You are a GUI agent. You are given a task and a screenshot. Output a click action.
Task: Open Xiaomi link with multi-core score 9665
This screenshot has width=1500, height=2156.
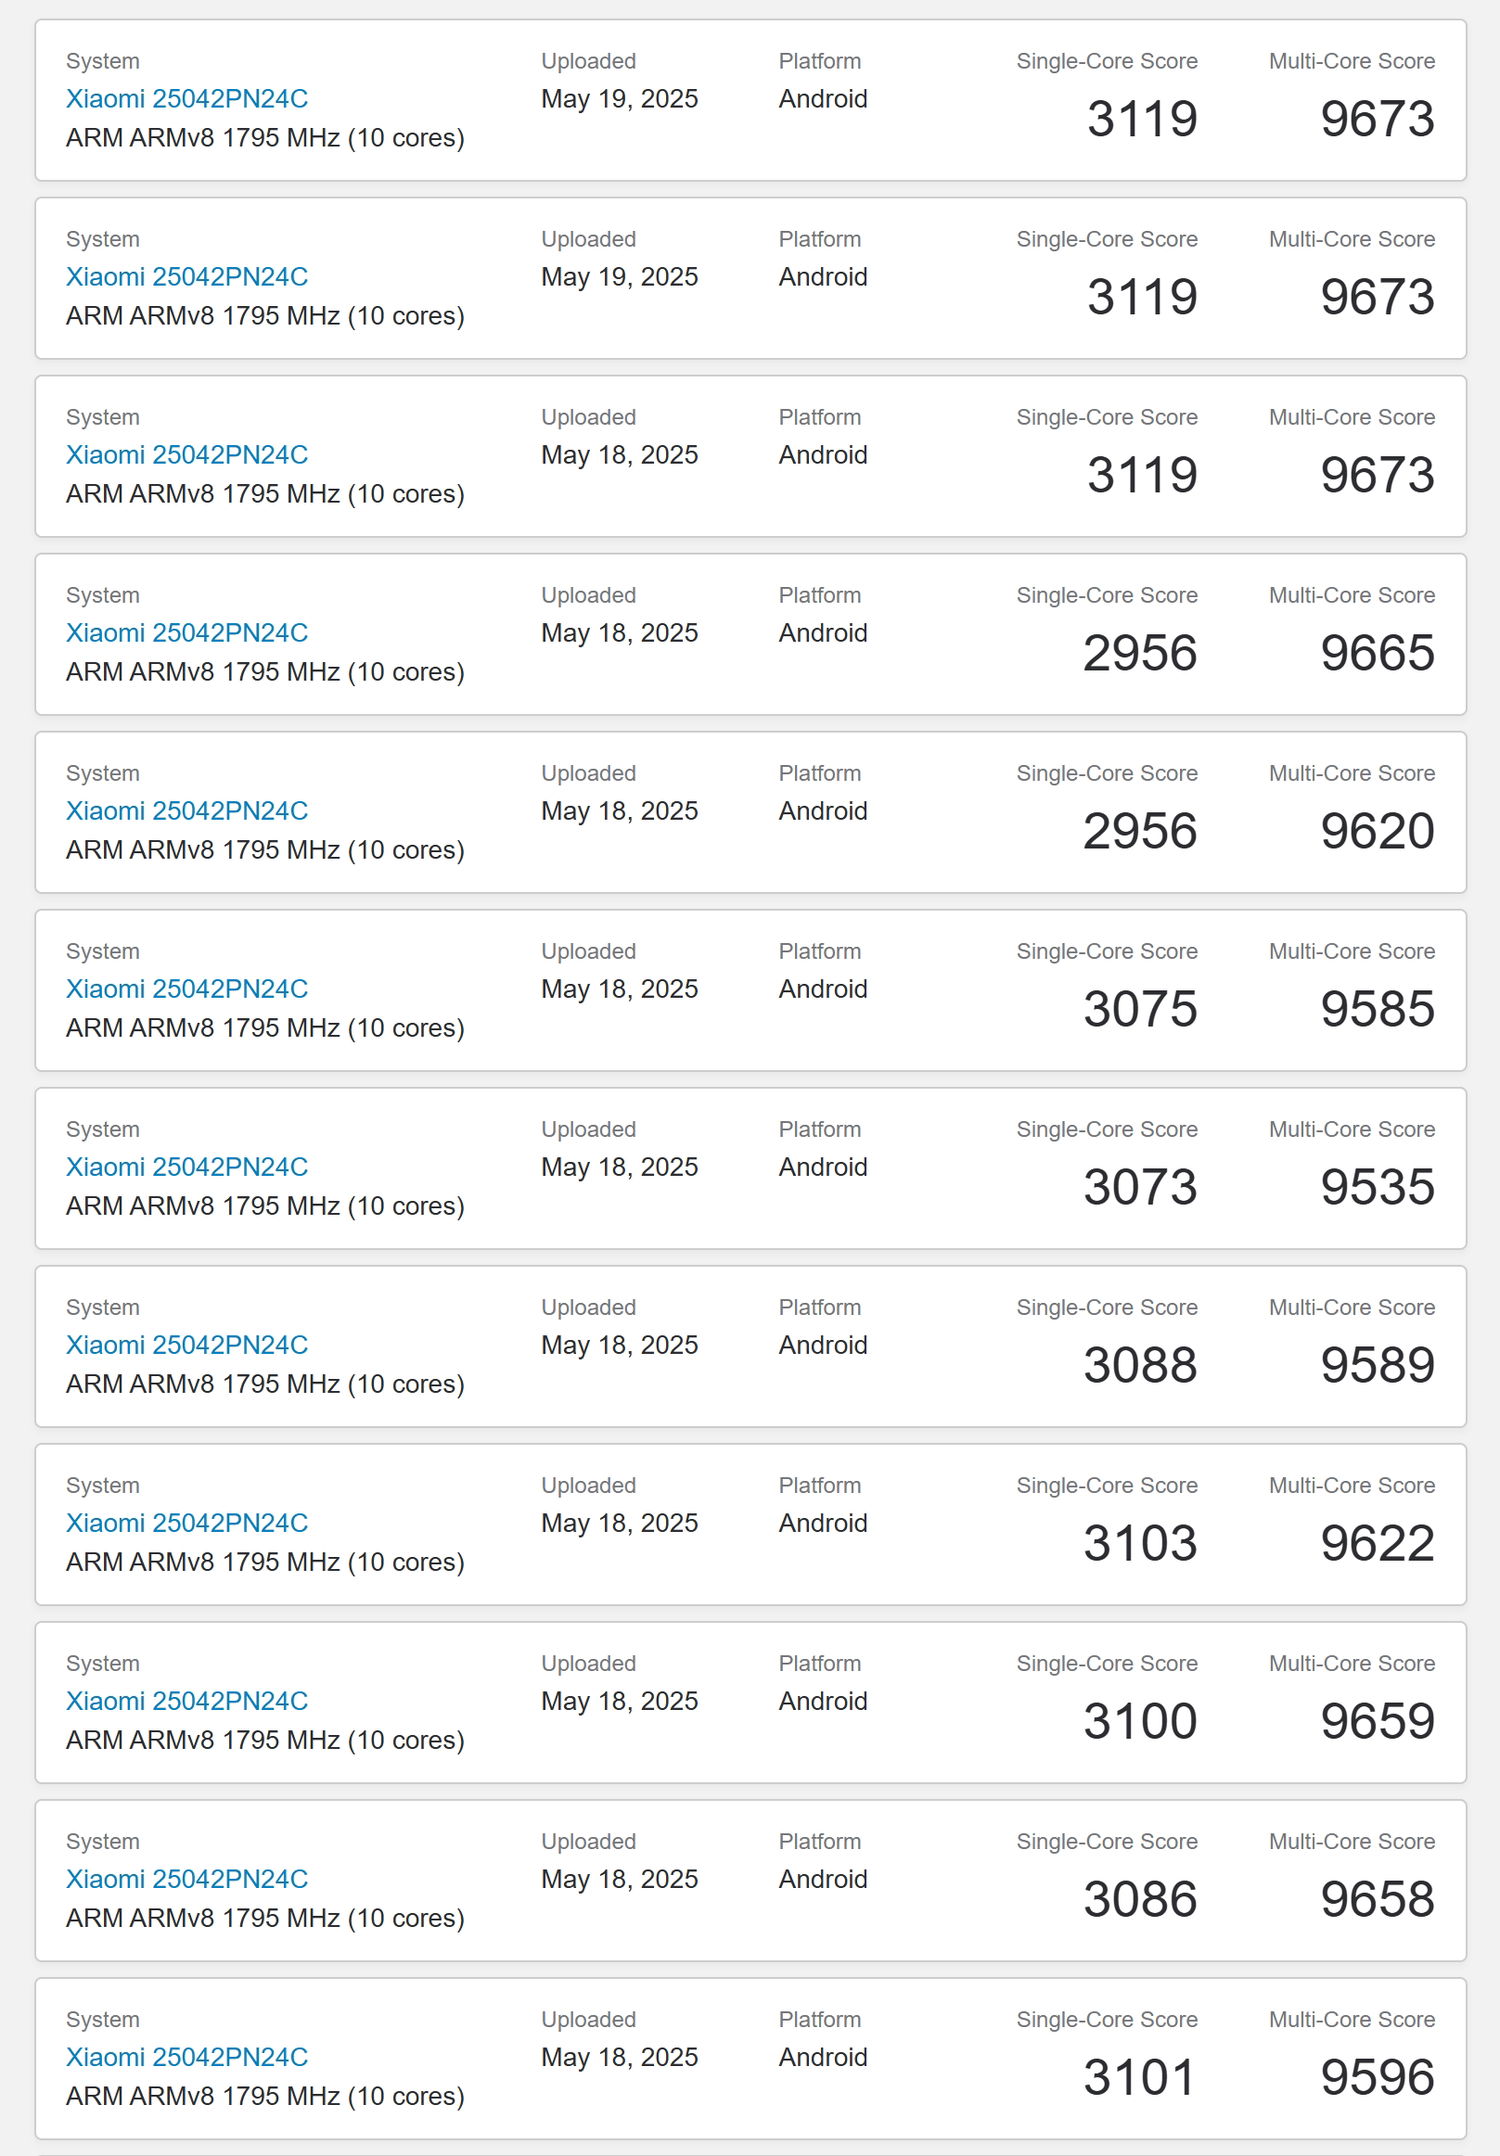(x=186, y=633)
